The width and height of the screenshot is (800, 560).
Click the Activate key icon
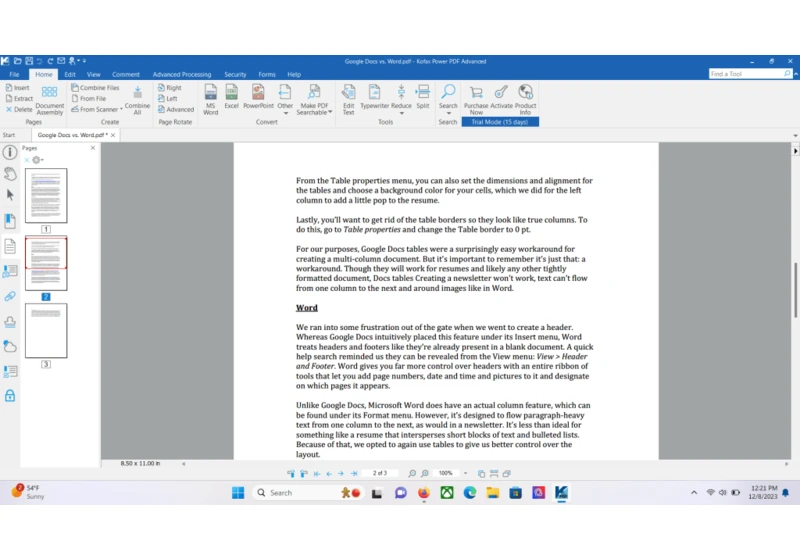pos(501,92)
